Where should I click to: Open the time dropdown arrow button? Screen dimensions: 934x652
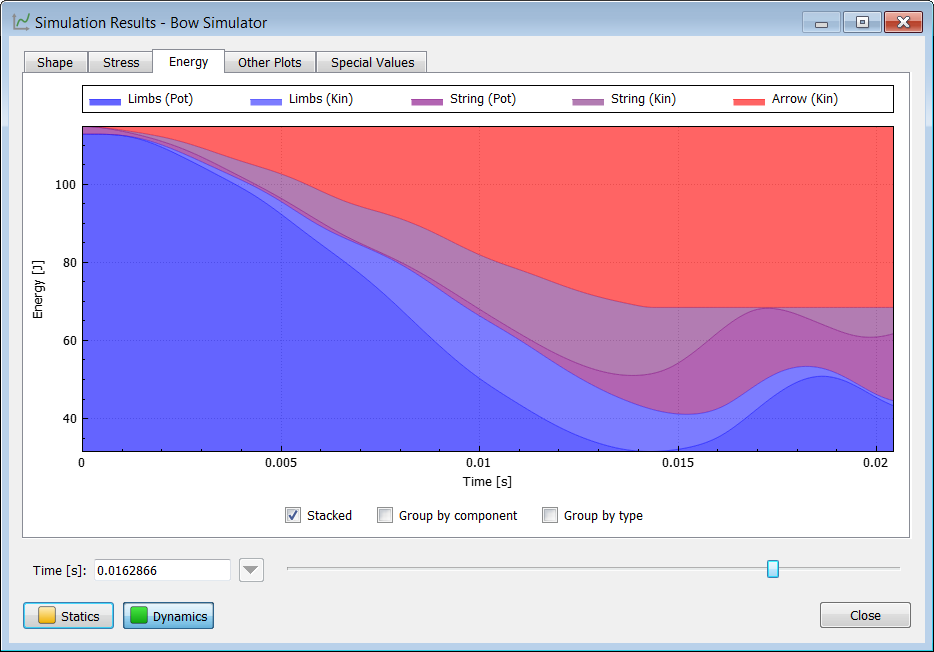[x=251, y=570]
